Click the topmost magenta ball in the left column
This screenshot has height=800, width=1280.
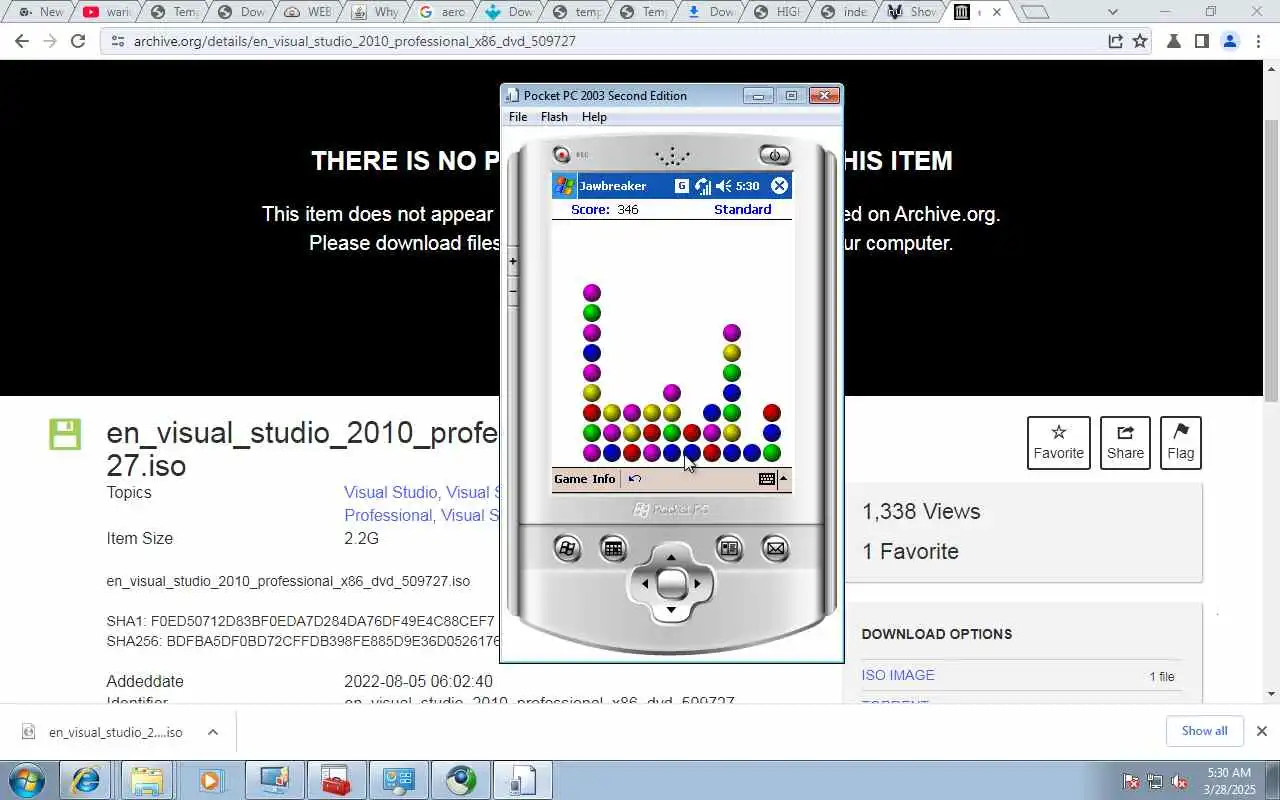tap(592, 293)
